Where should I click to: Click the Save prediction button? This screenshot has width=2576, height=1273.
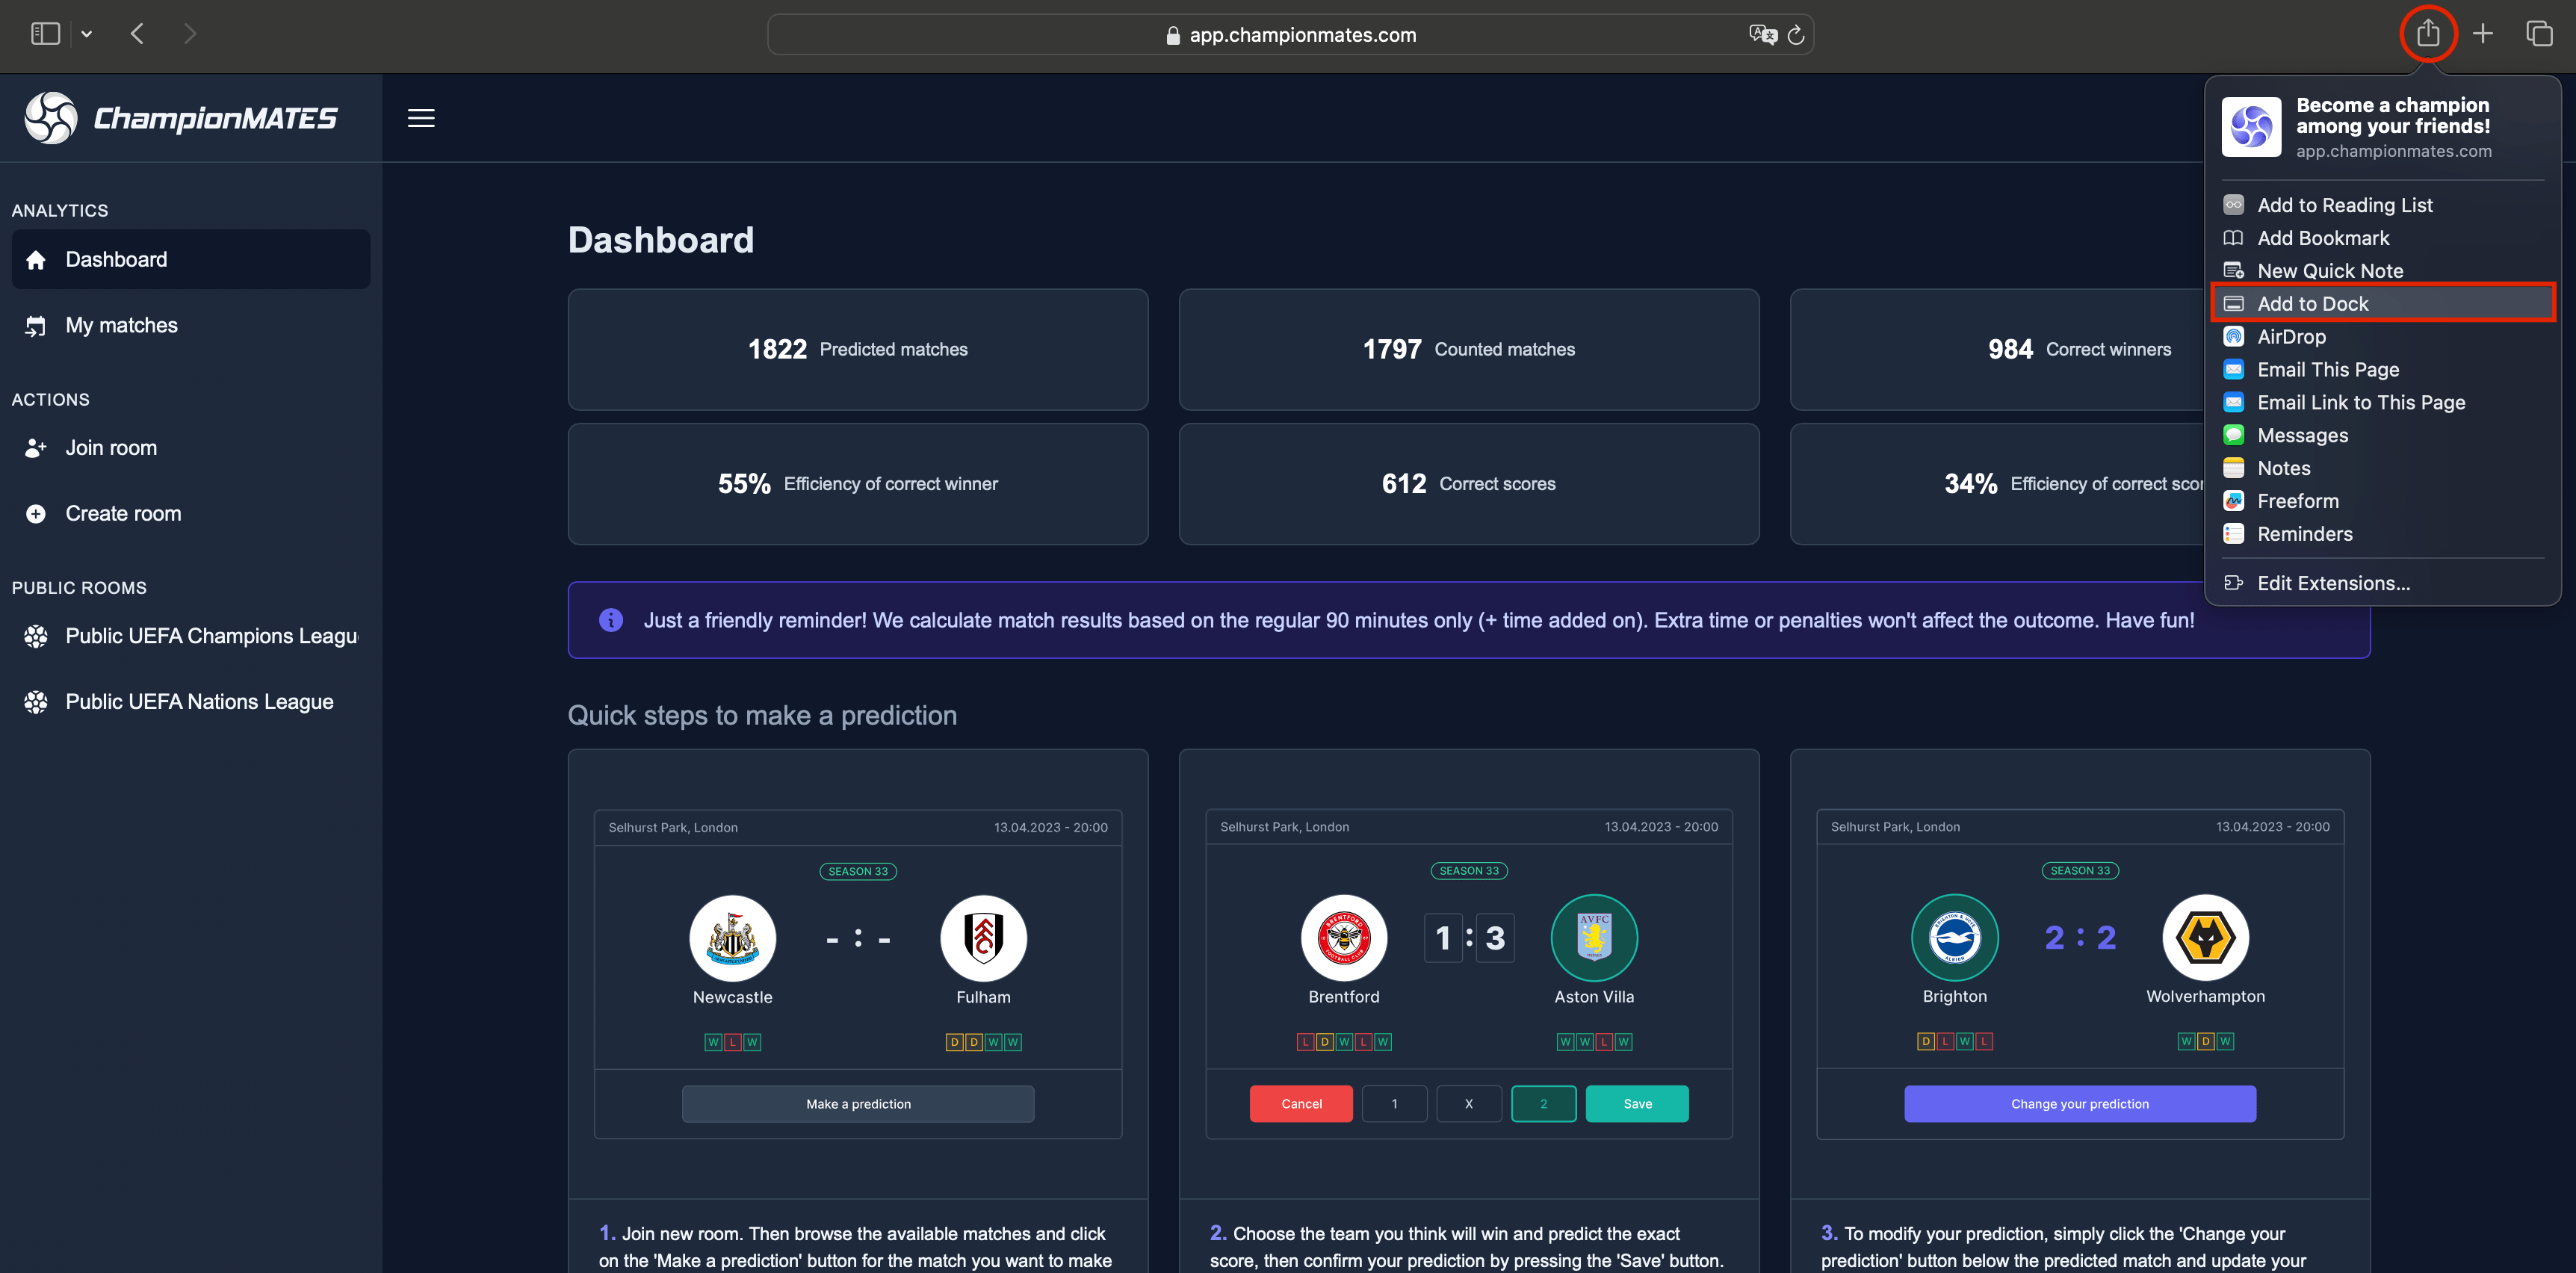1637,1104
